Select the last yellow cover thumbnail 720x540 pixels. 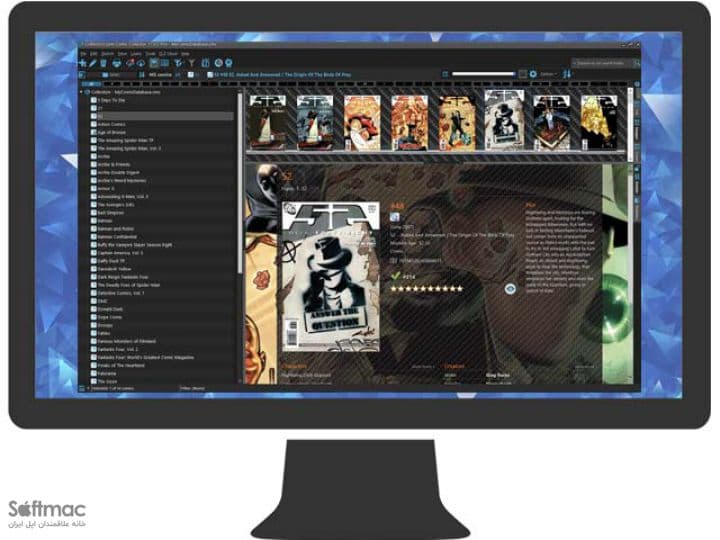click(599, 122)
